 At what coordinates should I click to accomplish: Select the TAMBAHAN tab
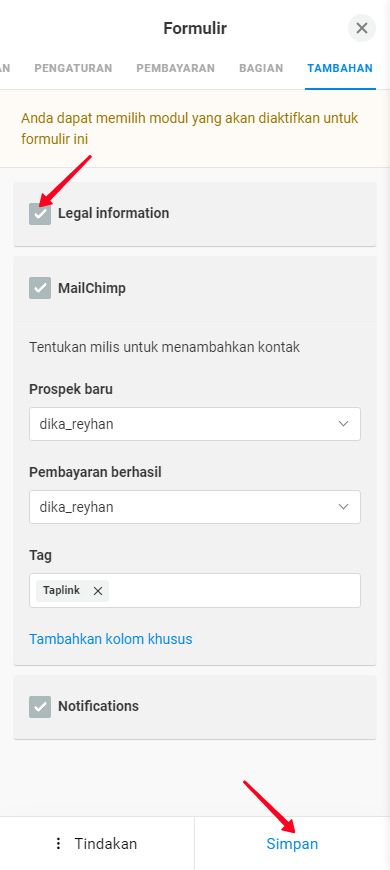click(x=340, y=68)
